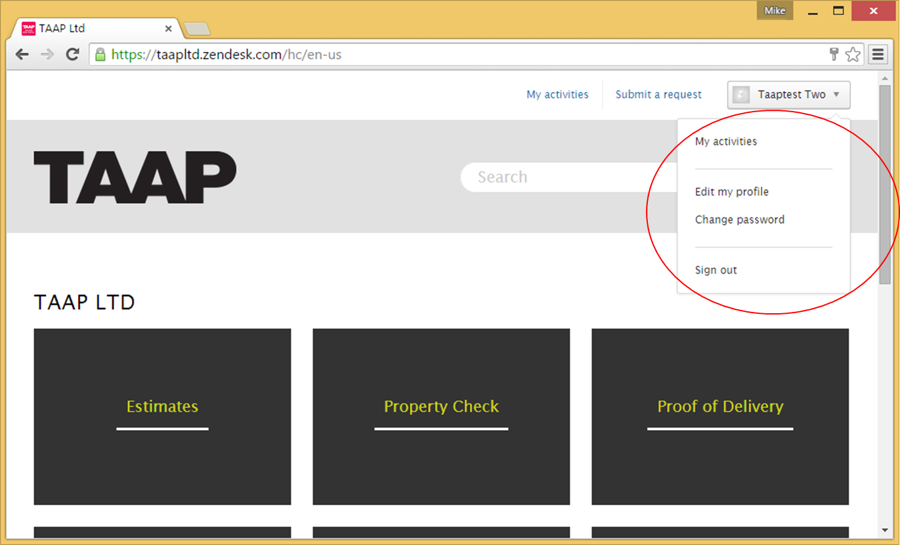Screen dimensions: 900x545
Task: Click the Taaptest Two user avatar
Action: point(741,95)
